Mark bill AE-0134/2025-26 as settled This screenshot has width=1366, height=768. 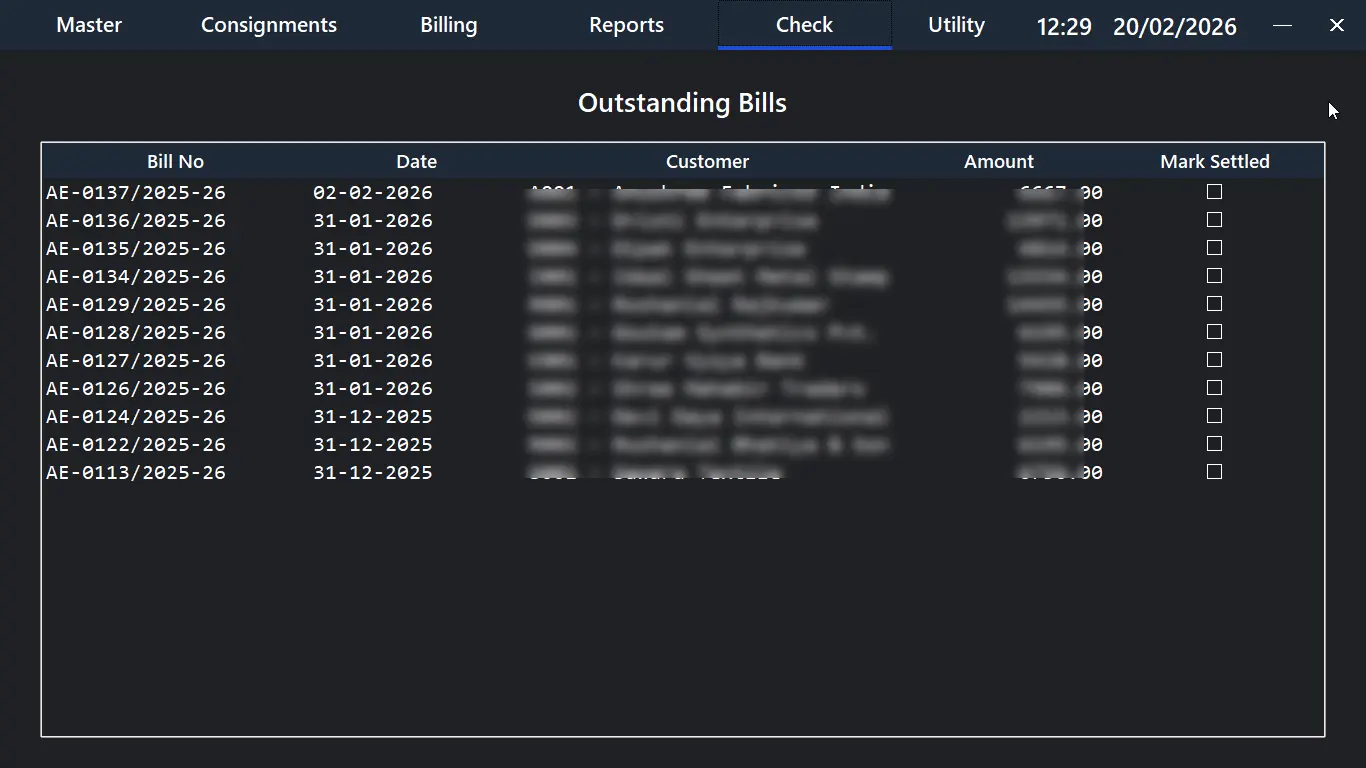1214,276
